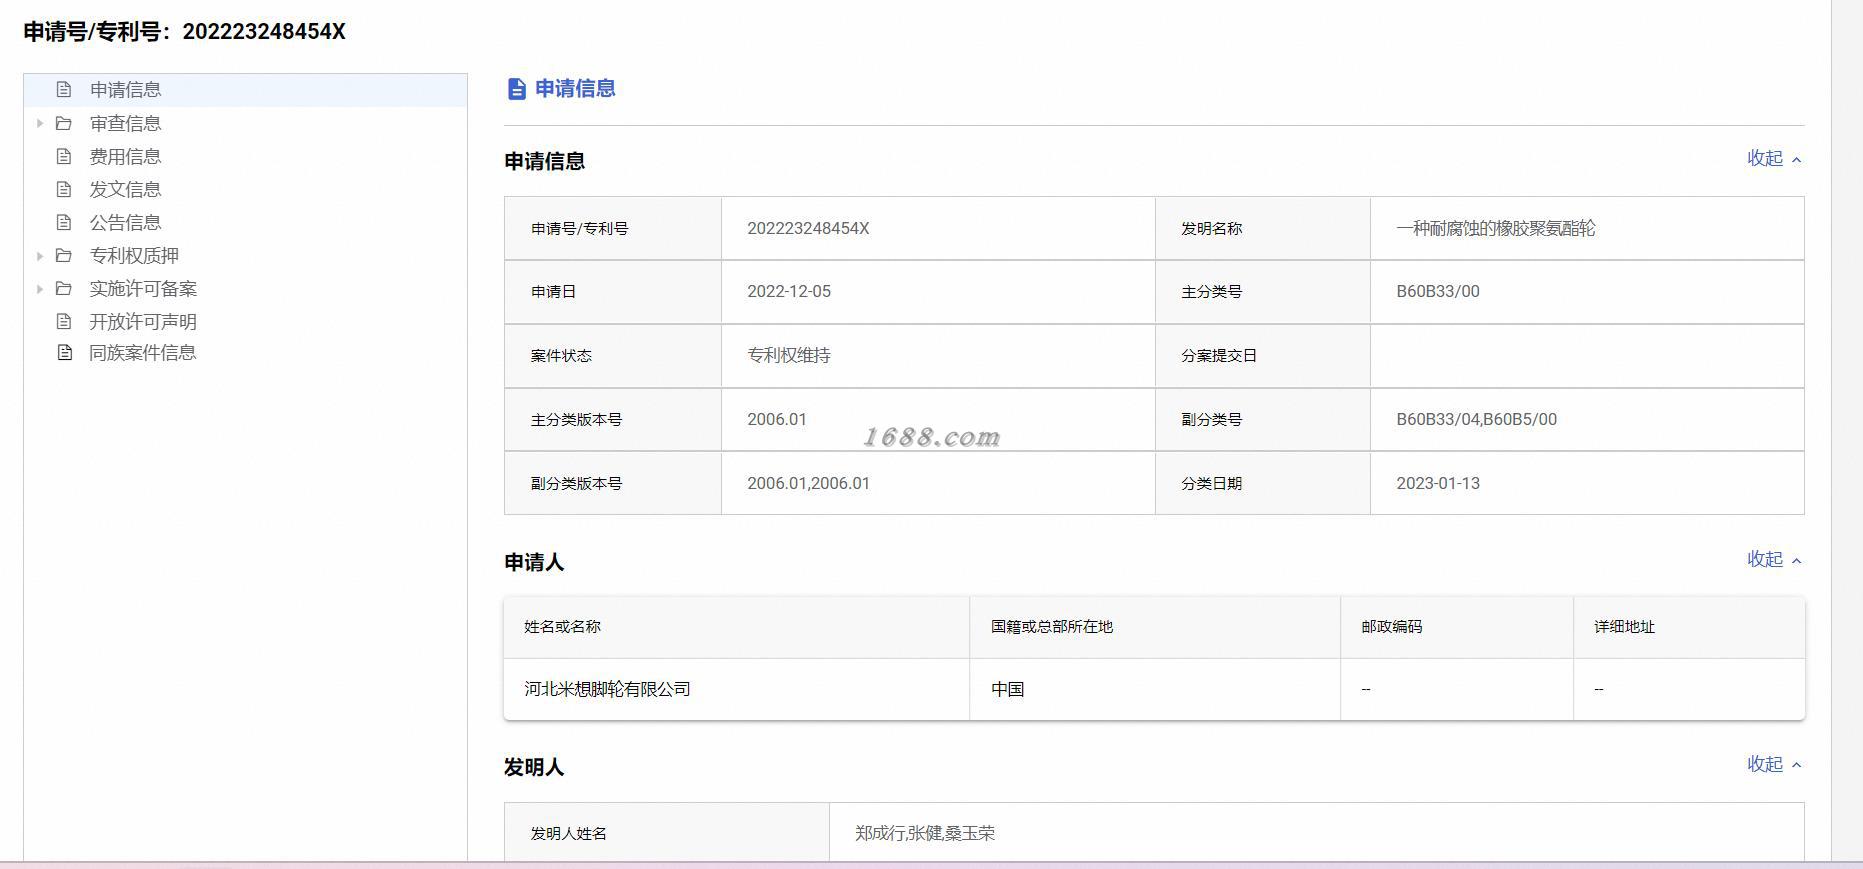
Task: Click the 副分类版本号 label cell
Action: (613, 483)
